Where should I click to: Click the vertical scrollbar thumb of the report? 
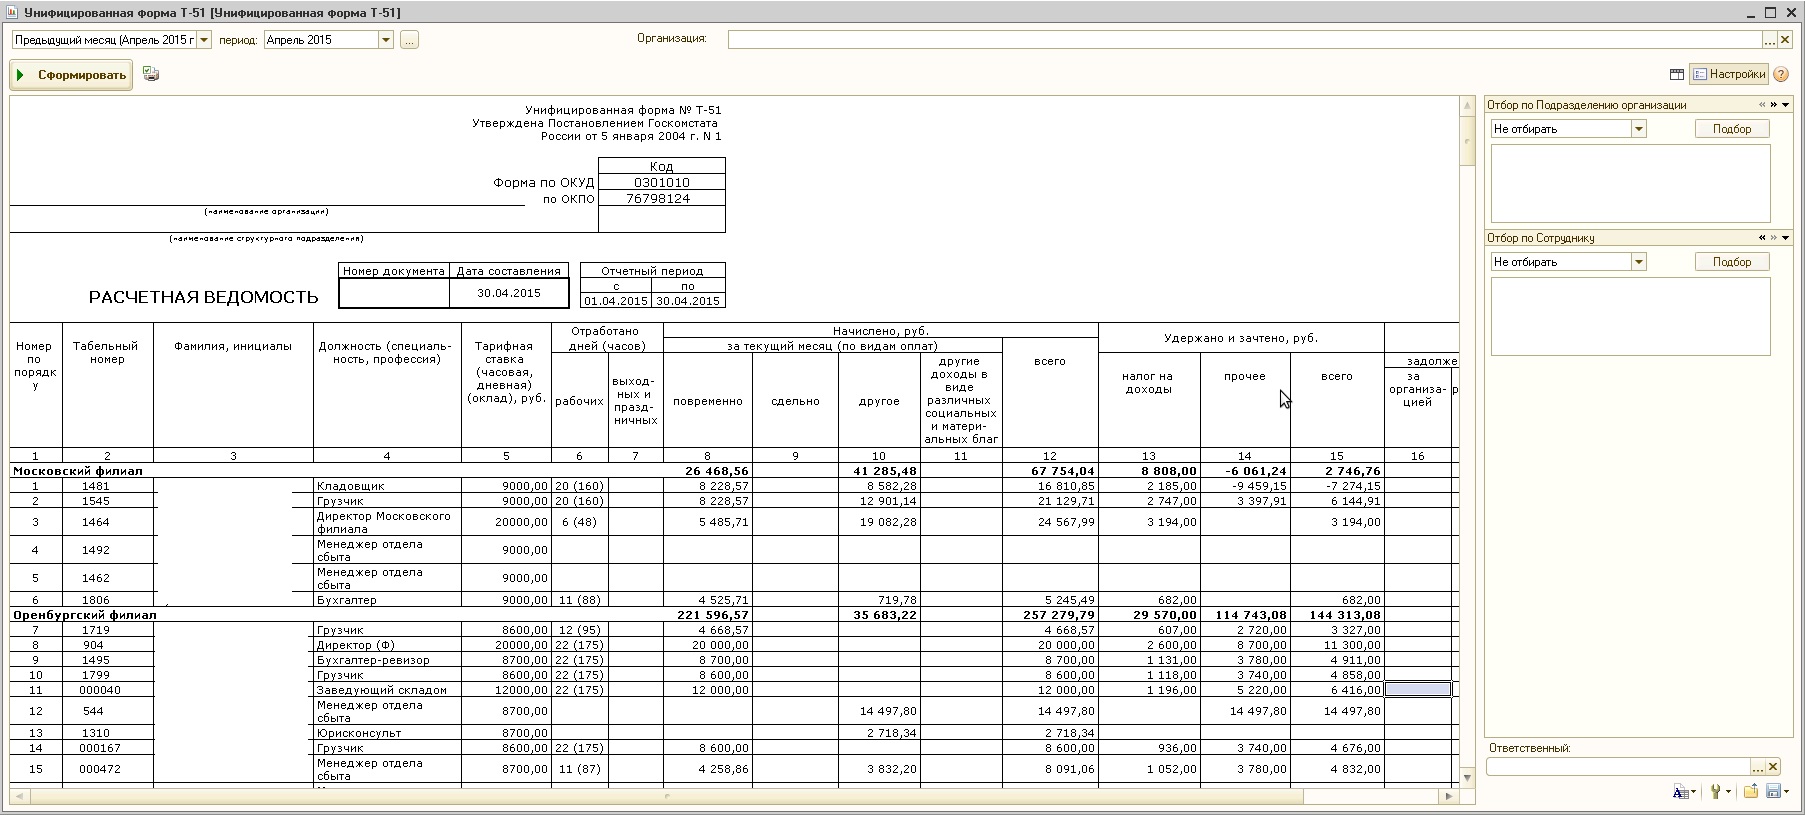[x=1468, y=140]
